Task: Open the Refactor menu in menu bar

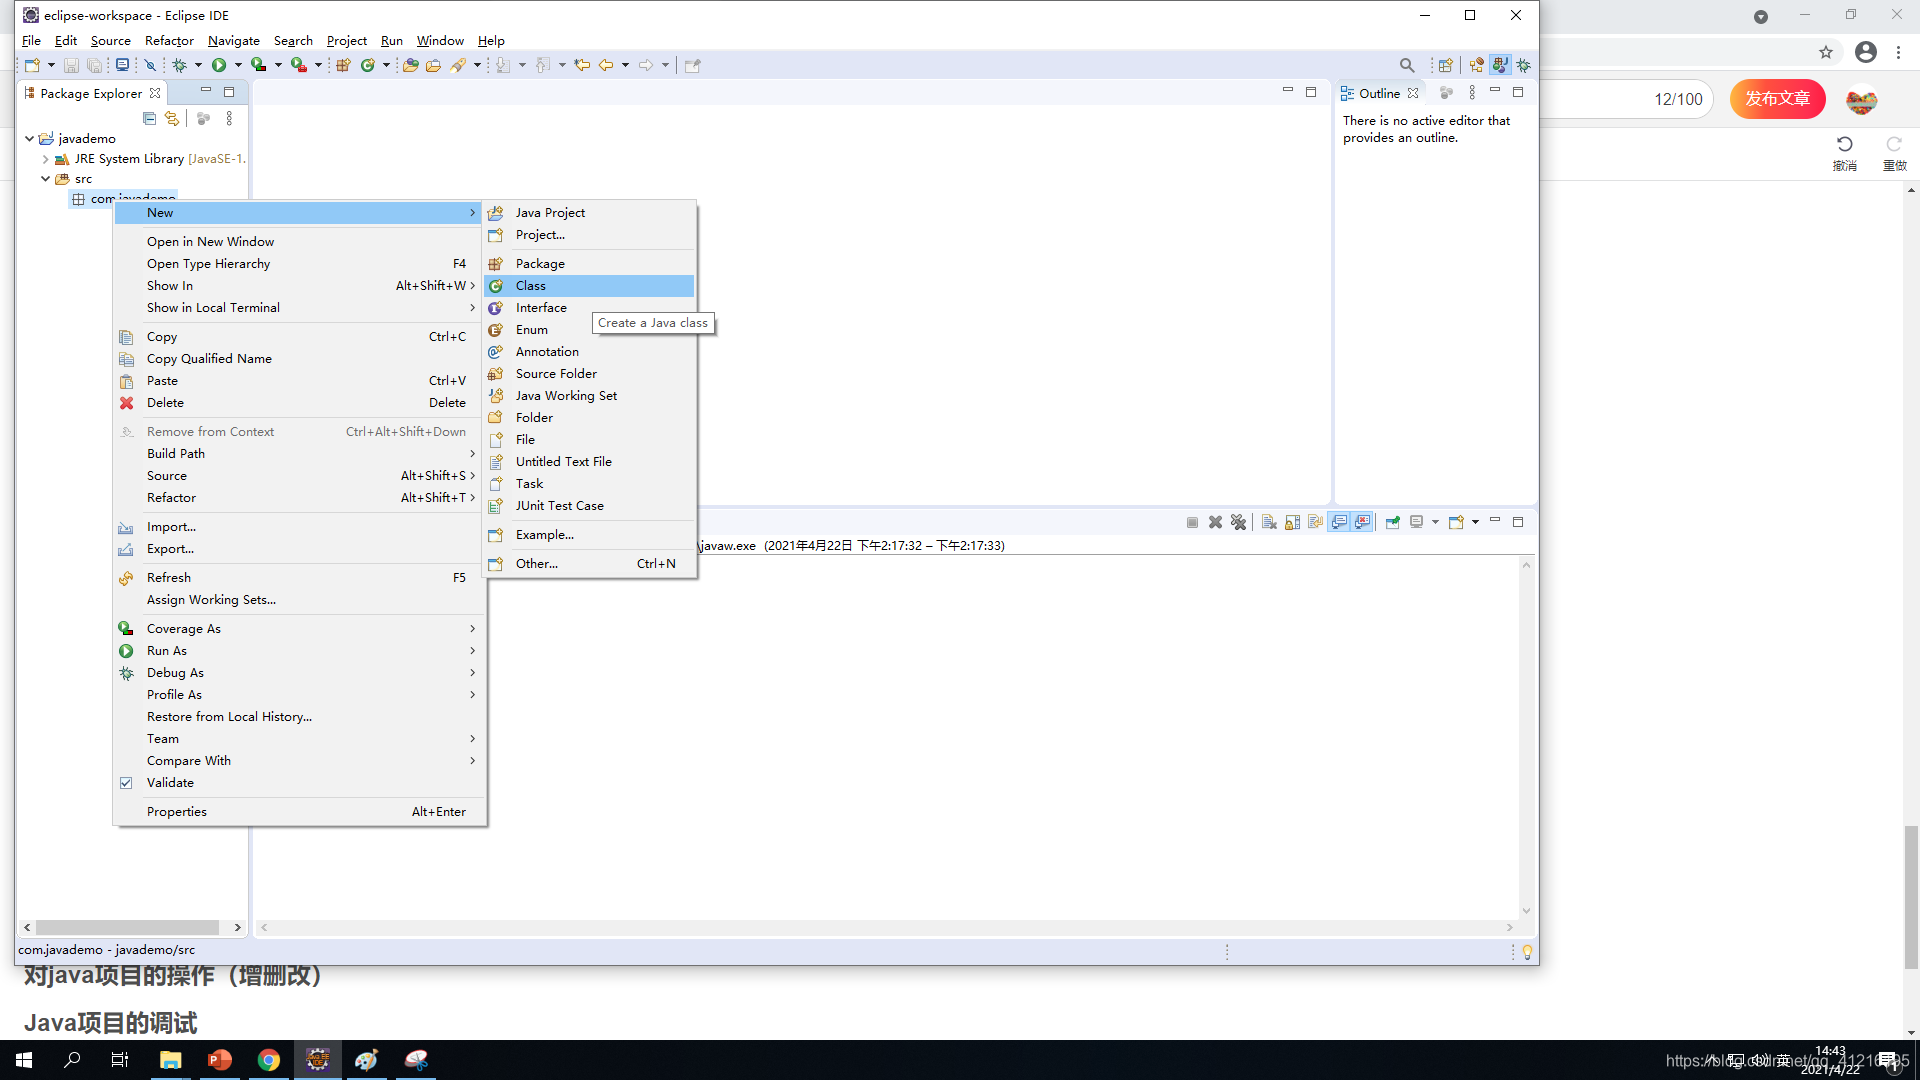Action: 169,41
